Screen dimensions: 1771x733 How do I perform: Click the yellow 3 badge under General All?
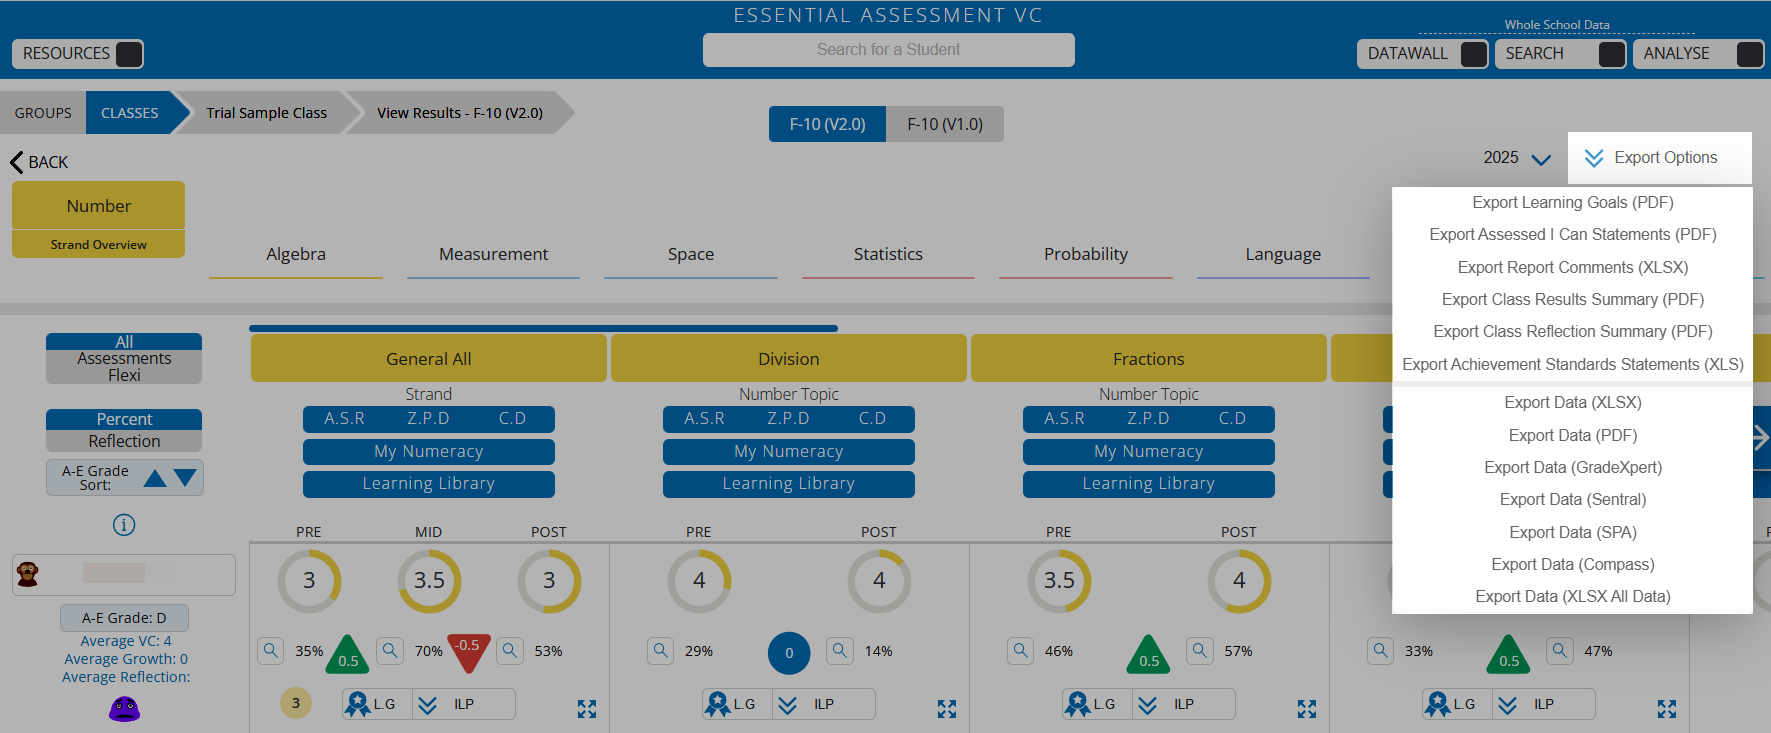296,703
